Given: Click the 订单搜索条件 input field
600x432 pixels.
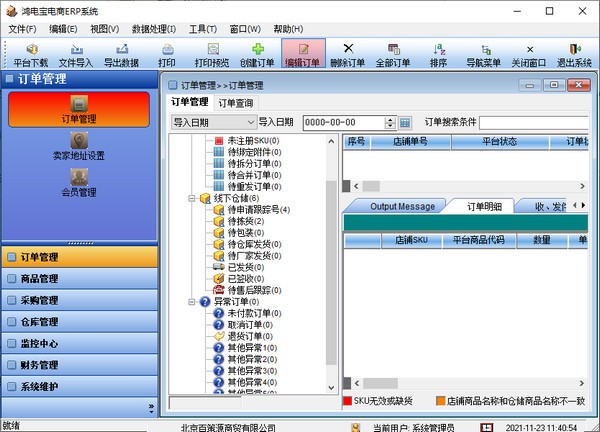Looking at the screenshot, I should [x=538, y=123].
